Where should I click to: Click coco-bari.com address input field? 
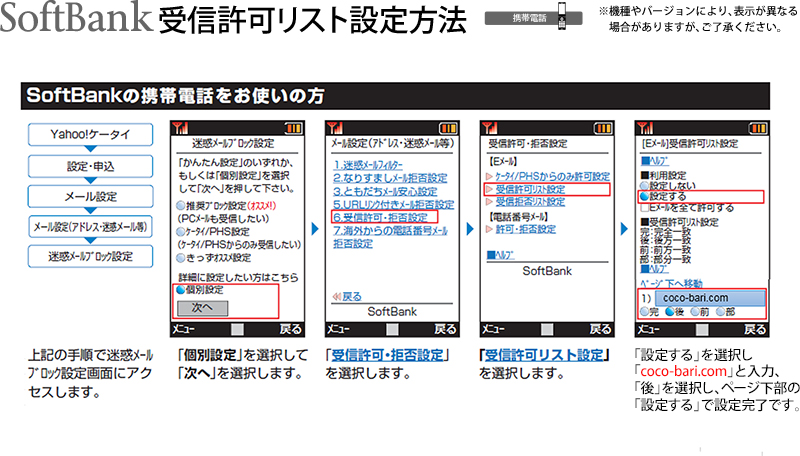710,298
